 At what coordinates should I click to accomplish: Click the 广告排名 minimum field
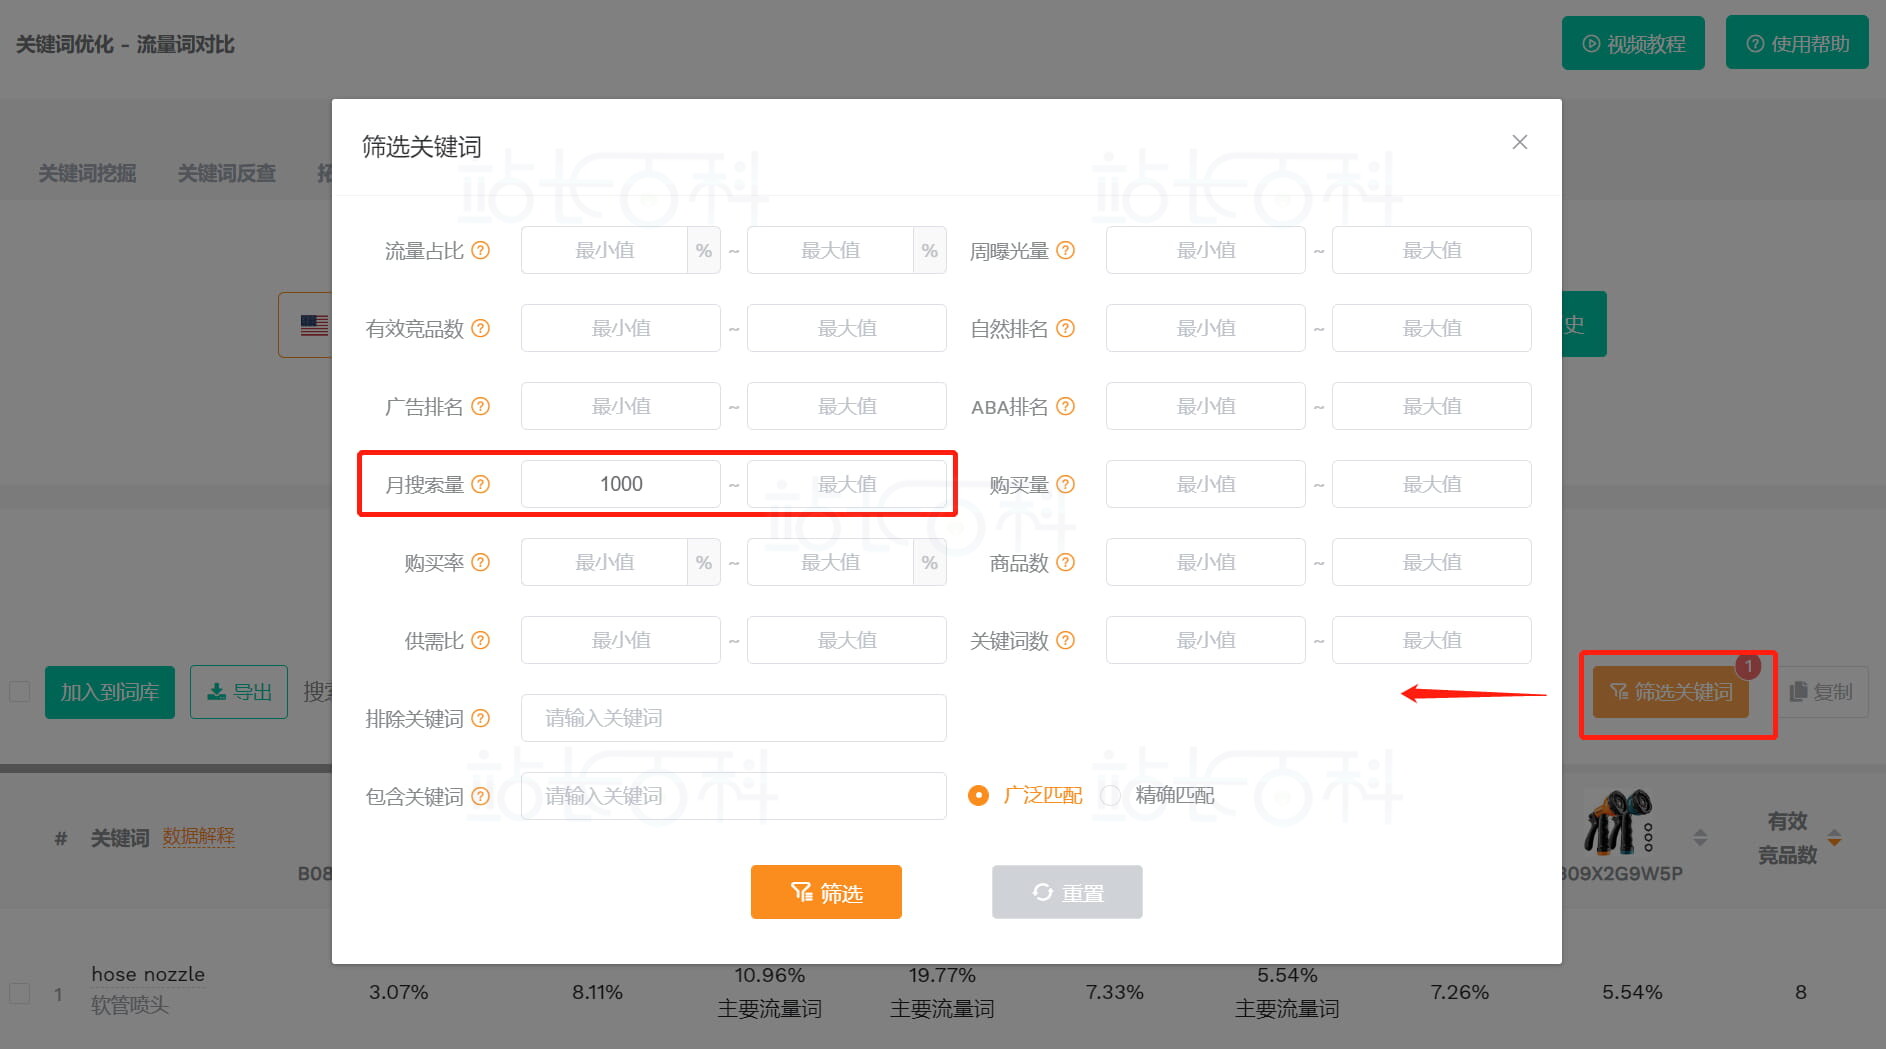(621, 406)
